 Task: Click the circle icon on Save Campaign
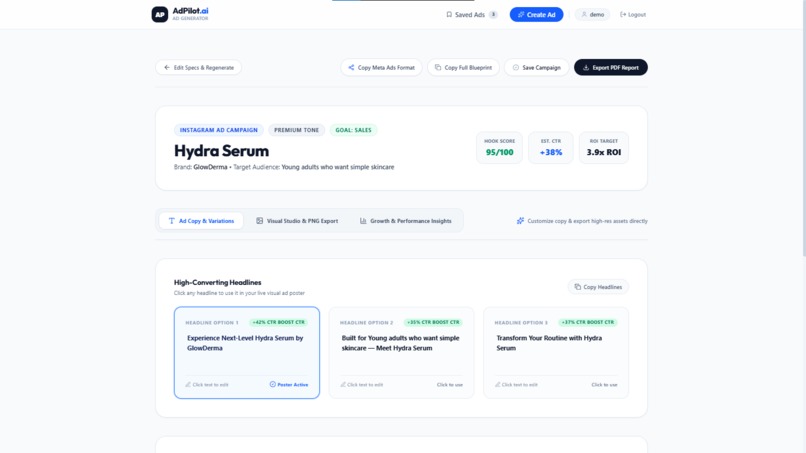coord(516,67)
